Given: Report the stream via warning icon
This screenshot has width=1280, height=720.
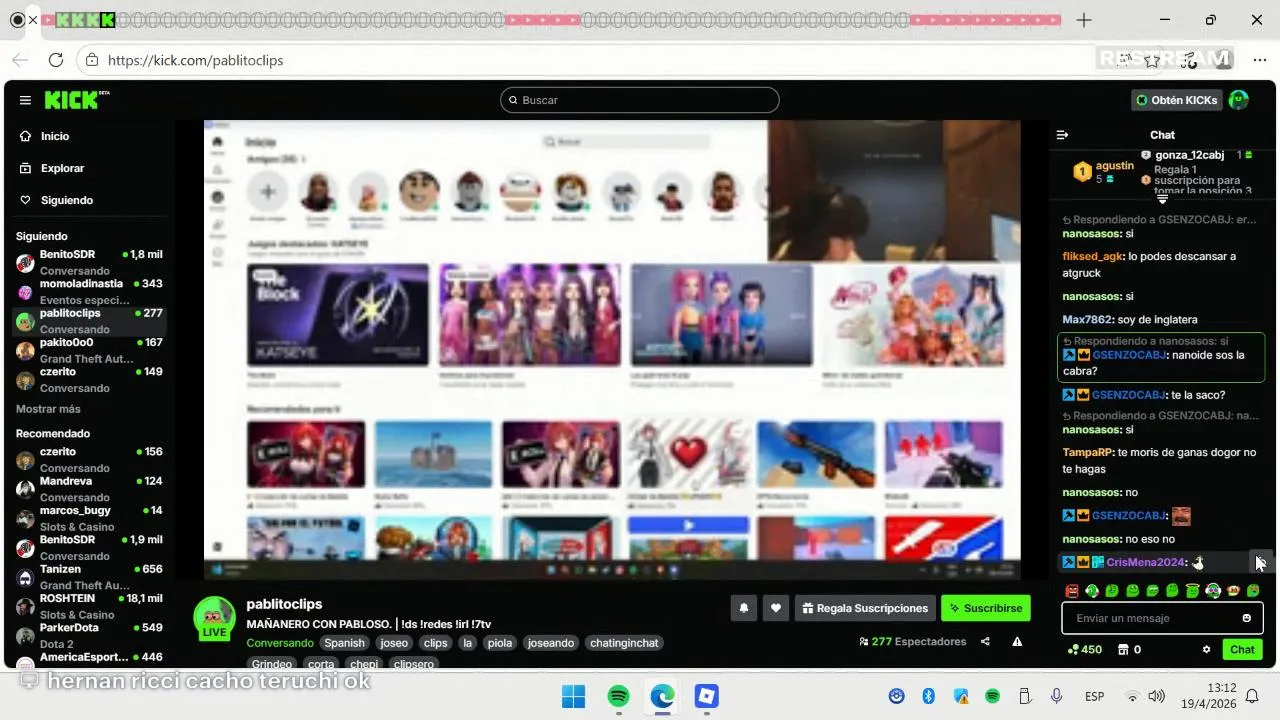Looking at the screenshot, I should click(x=1017, y=642).
